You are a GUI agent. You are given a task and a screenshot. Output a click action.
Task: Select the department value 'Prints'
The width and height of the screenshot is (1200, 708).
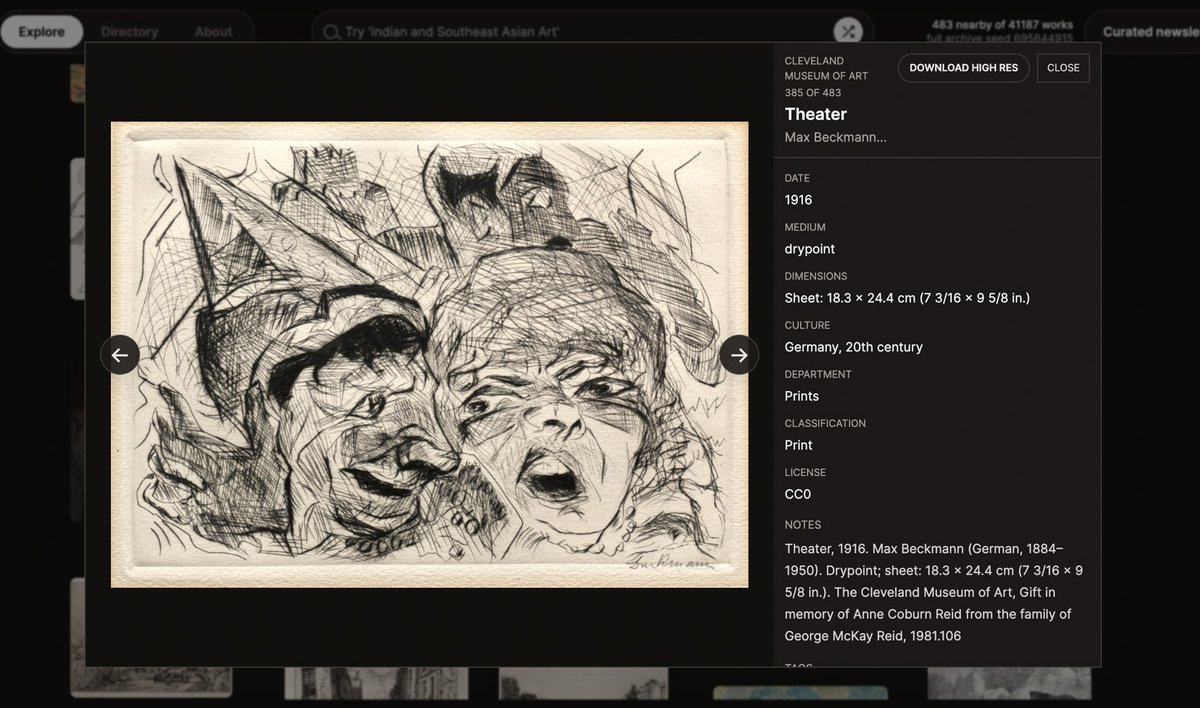click(x=802, y=396)
